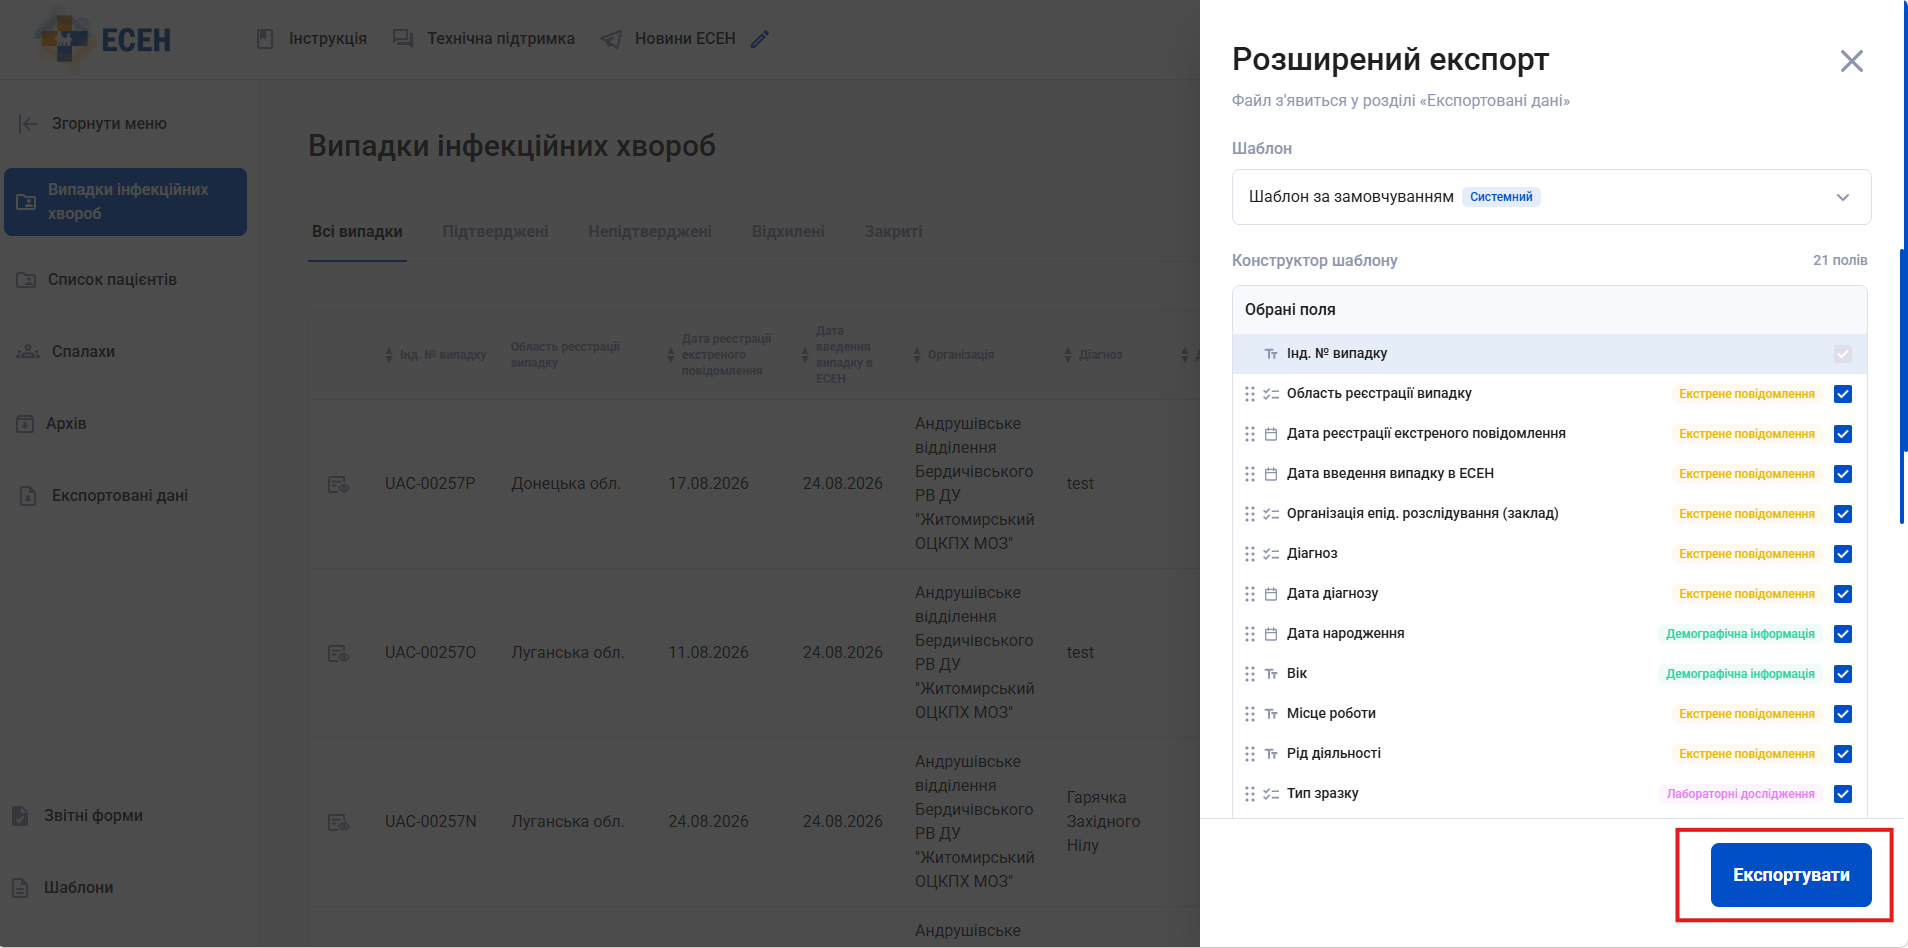This screenshot has height=948, width=1908.
Task: Uncheck the Дата діагнозу field checkbox
Action: (x=1843, y=594)
